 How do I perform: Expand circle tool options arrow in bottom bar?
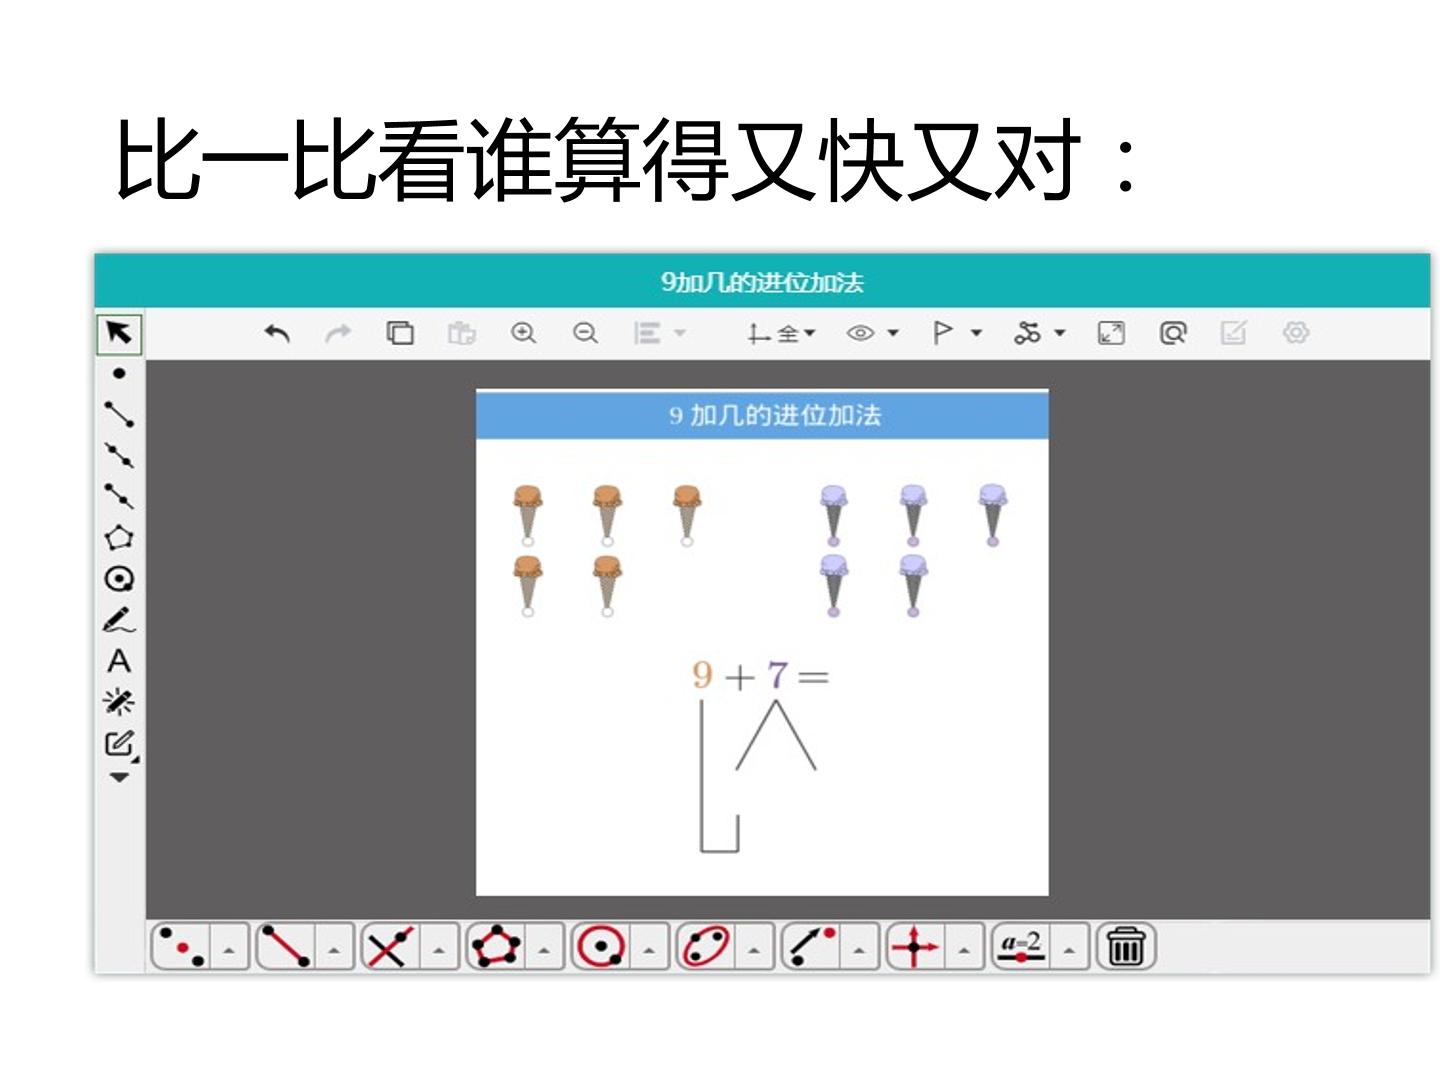point(649,948)
